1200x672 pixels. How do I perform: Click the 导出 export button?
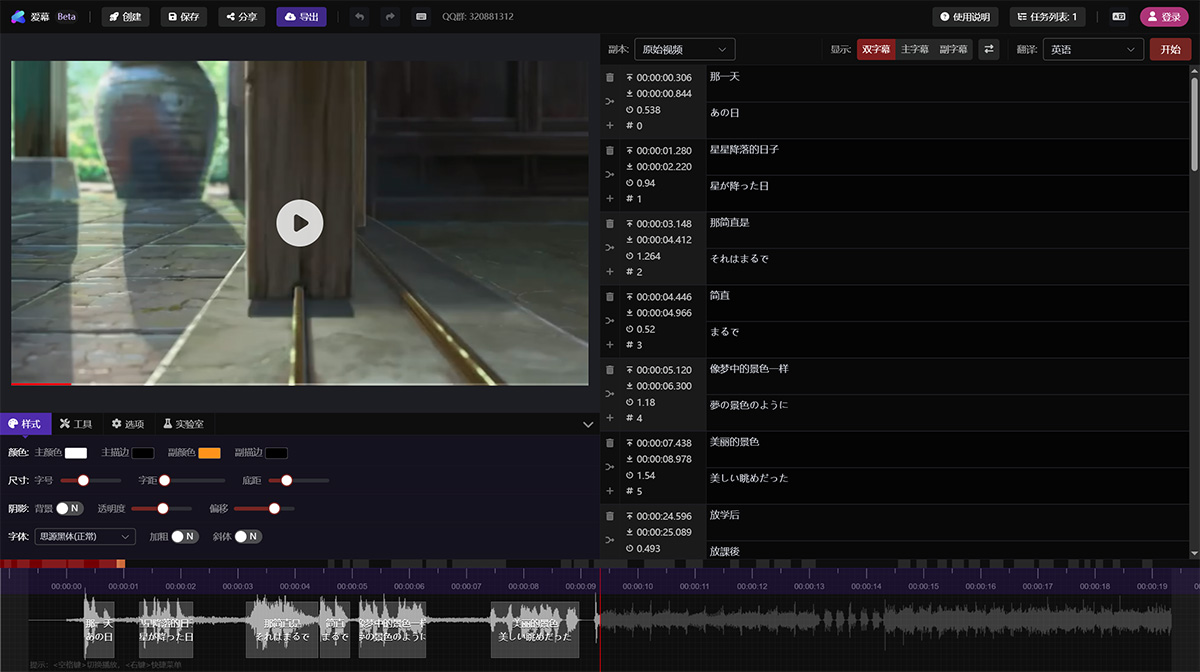pos(301,17)
